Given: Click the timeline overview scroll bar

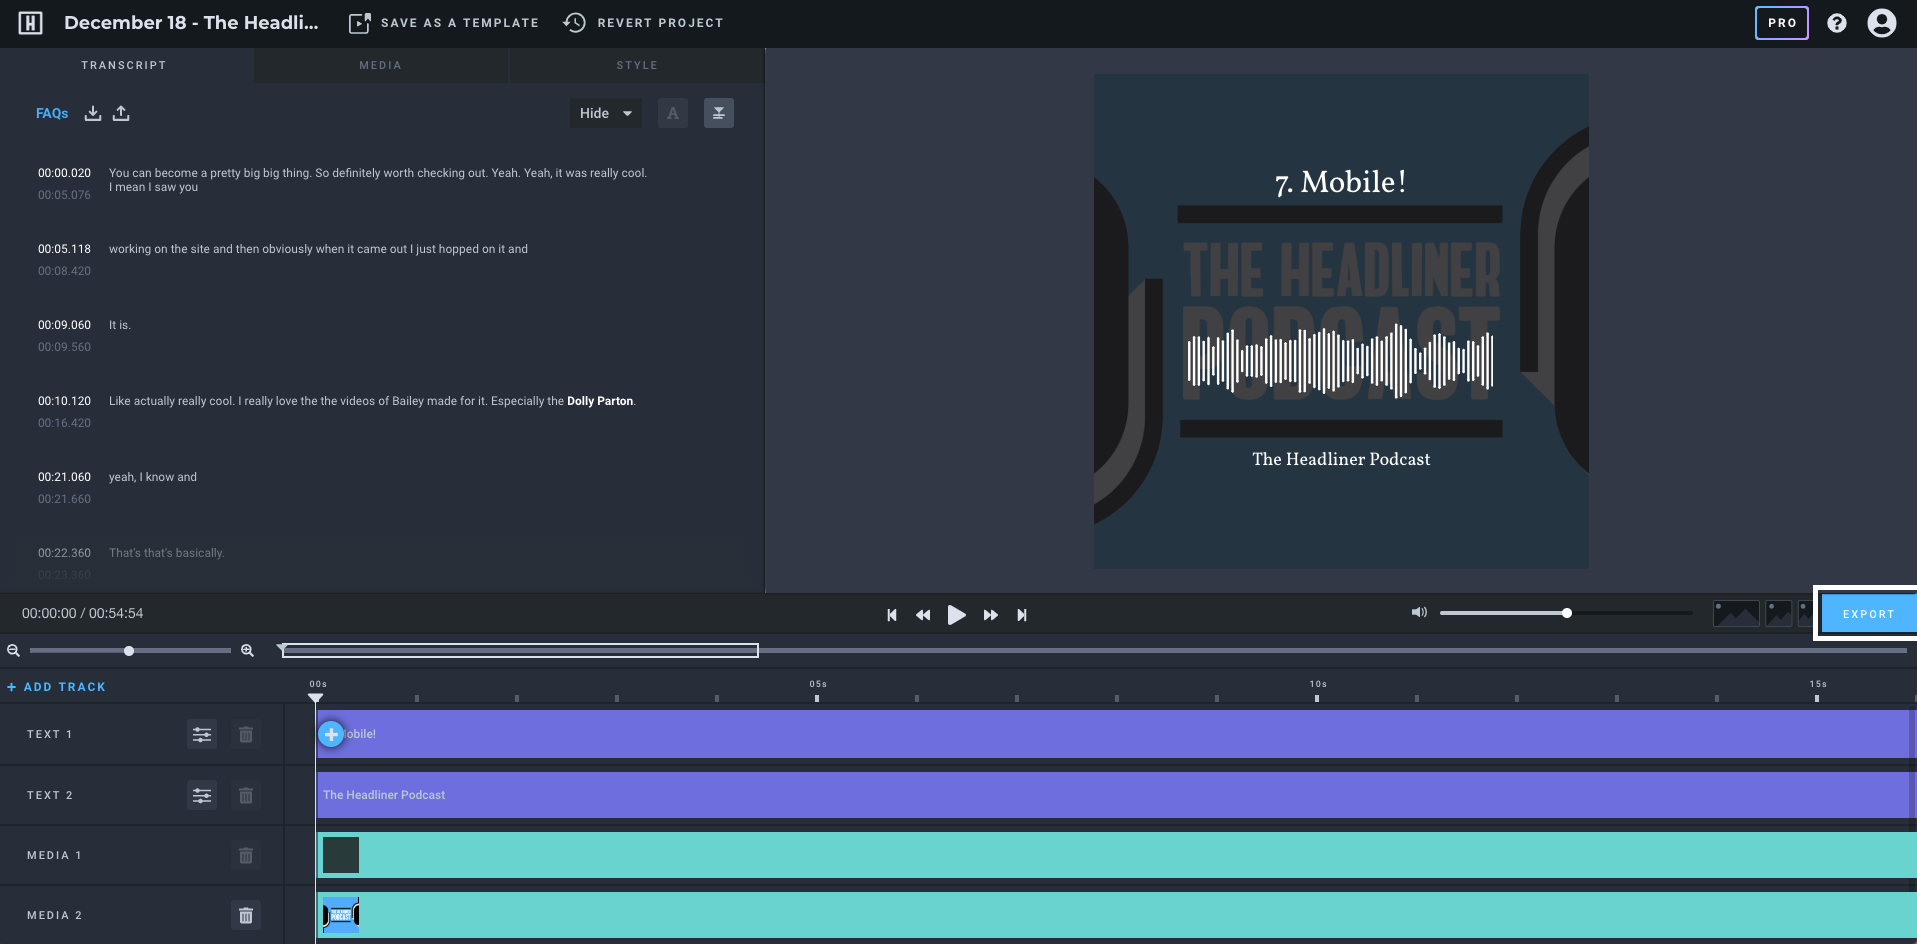Looking at the screenshot, I should tap(520, 651).
